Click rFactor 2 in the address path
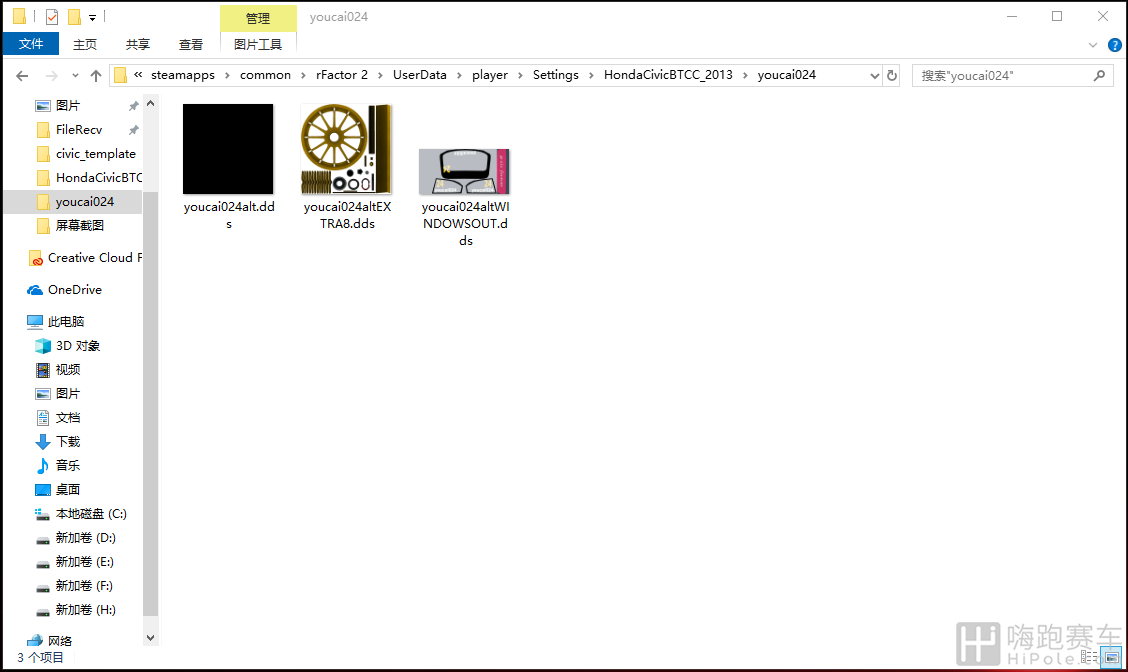 point(342,75)
